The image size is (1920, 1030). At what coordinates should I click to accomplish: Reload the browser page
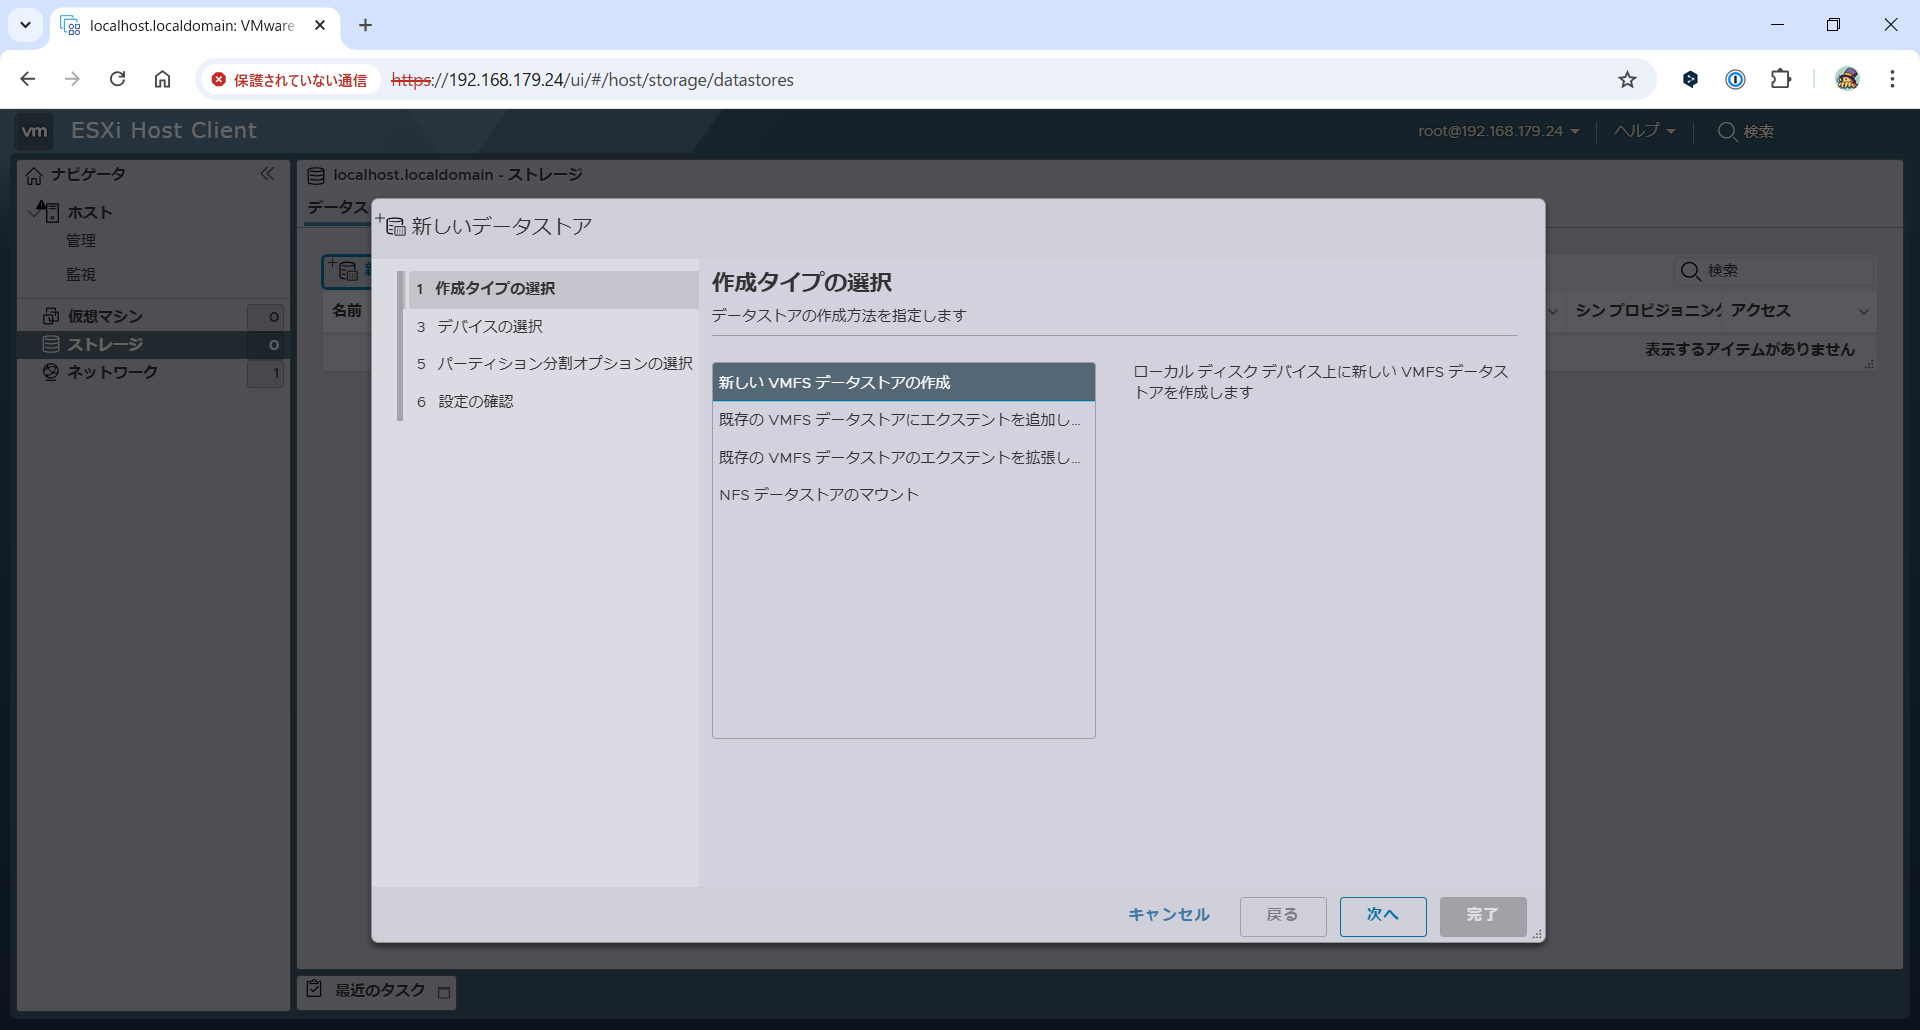click(118, 79)
